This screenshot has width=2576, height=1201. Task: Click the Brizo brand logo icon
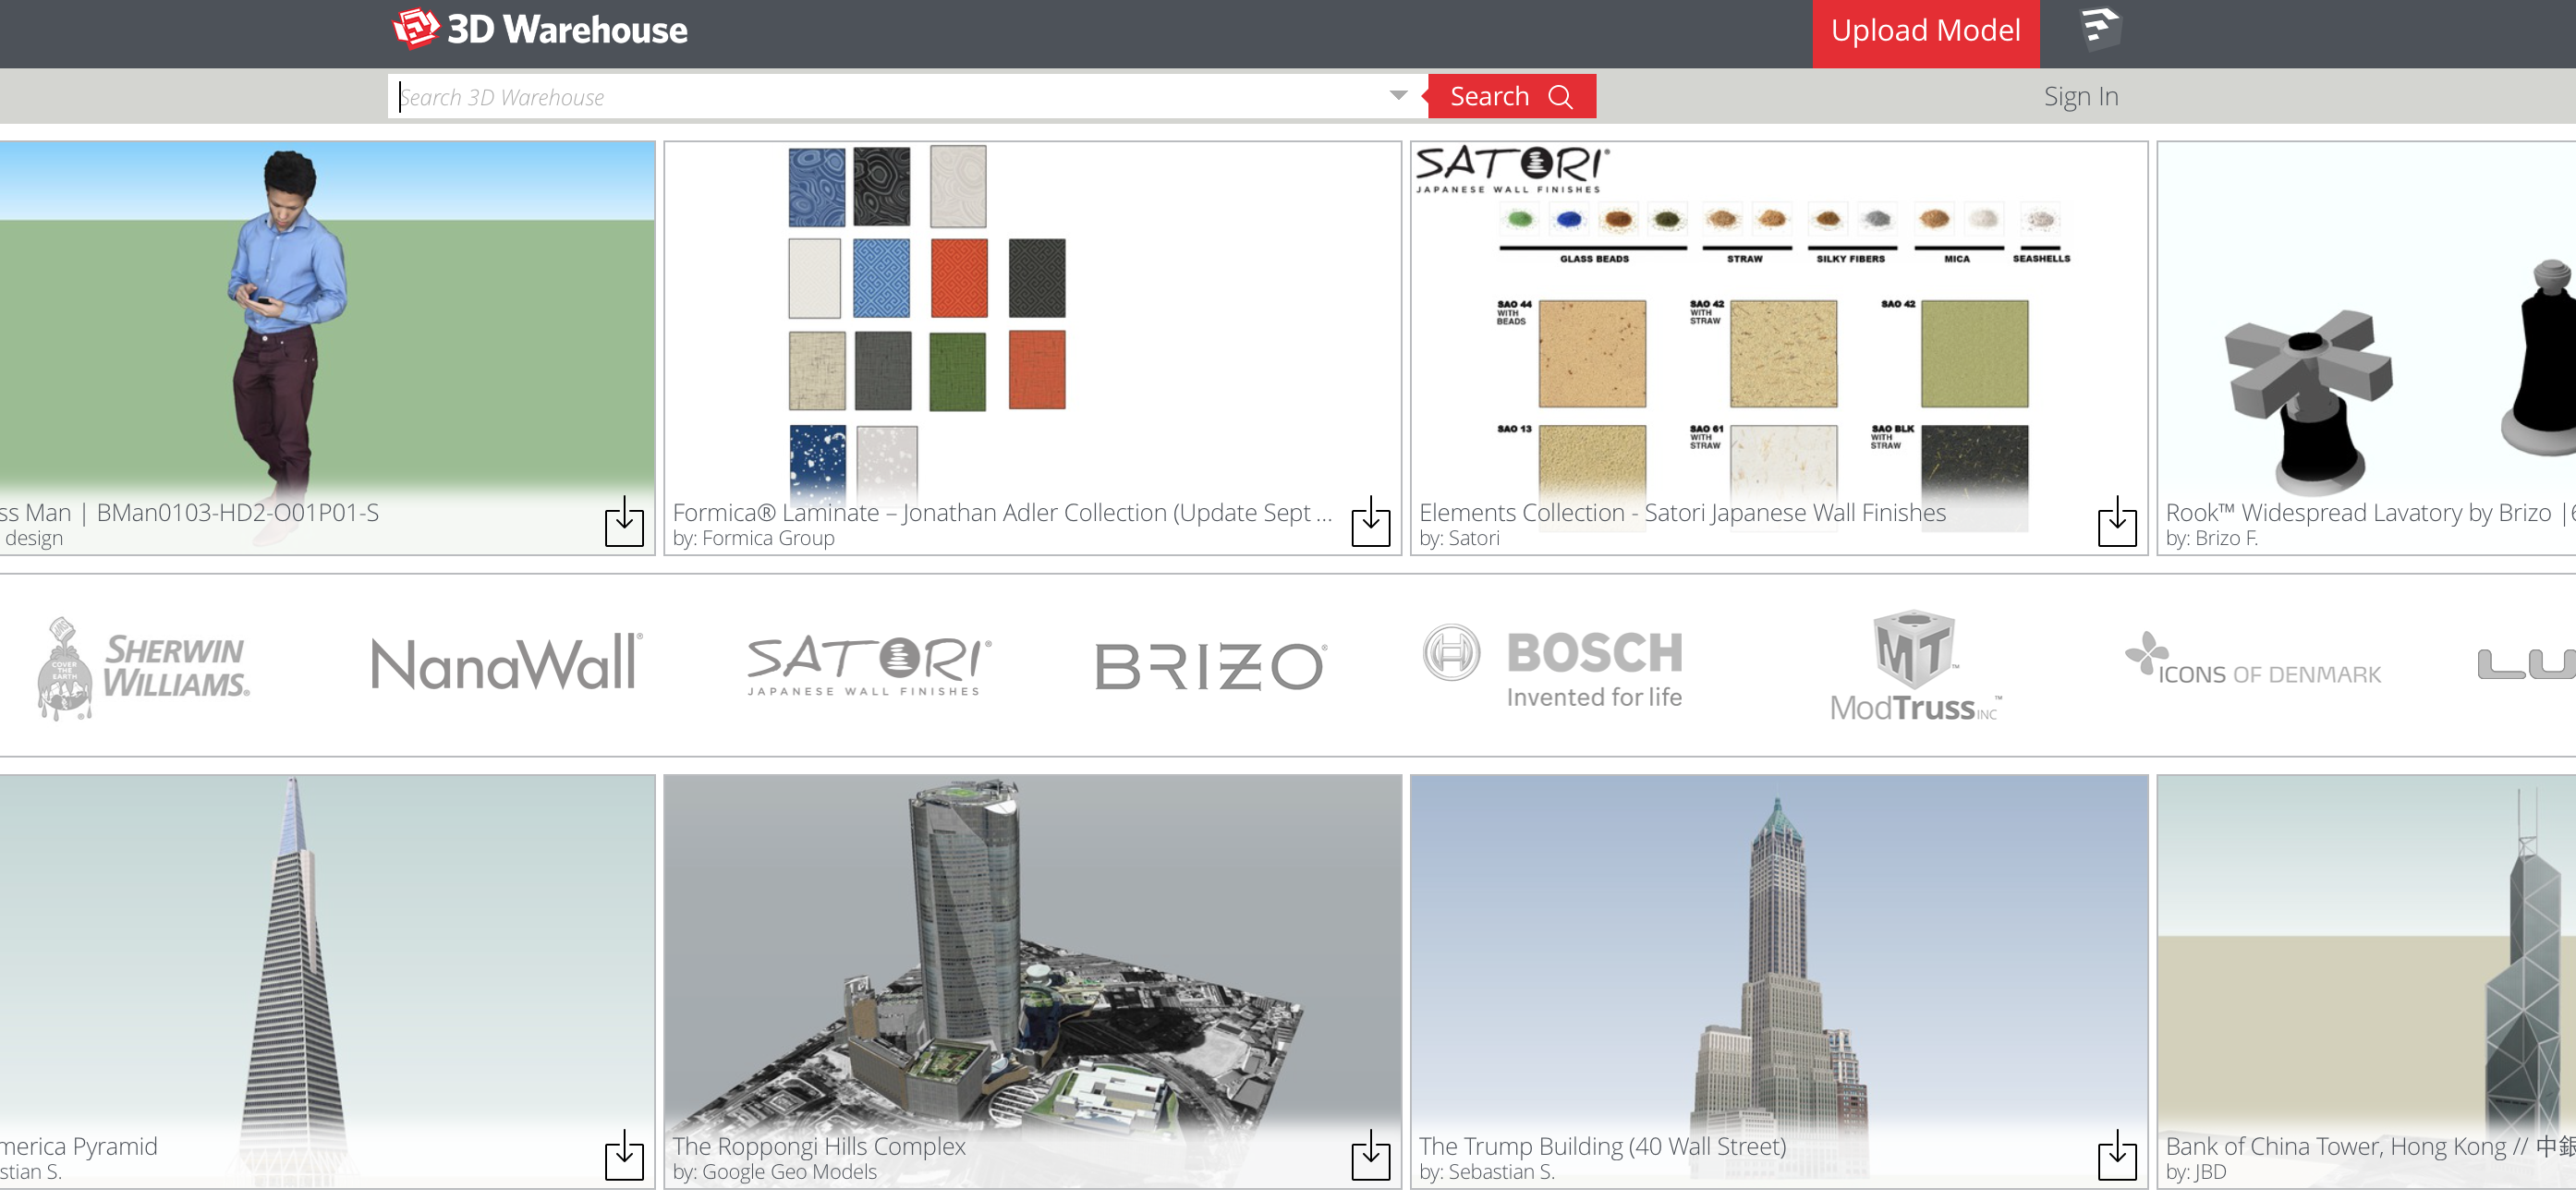[x=1210, y=663]
